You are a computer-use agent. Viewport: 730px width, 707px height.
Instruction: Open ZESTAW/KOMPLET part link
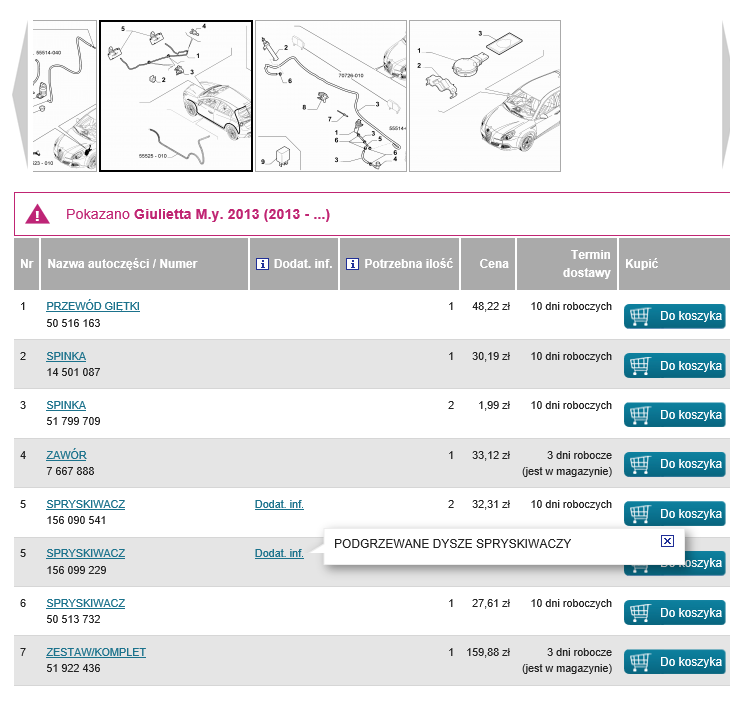click(96, 652)
